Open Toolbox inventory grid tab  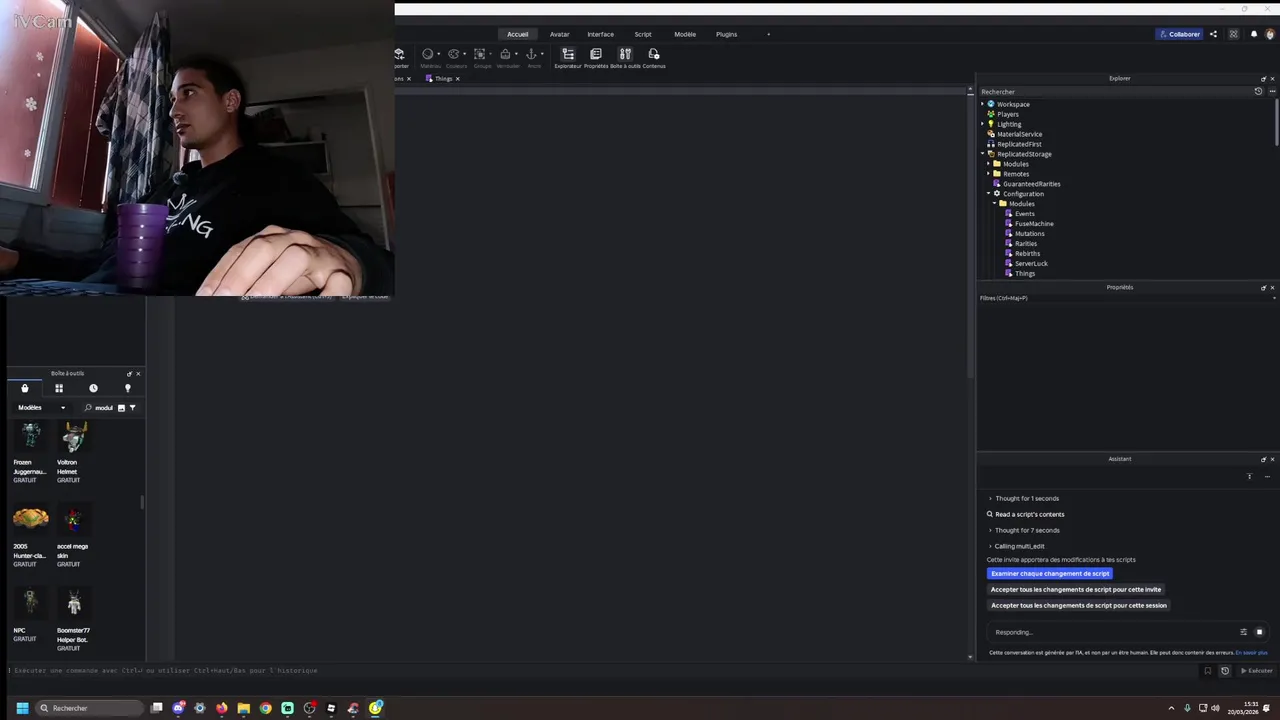click(59, 388)
